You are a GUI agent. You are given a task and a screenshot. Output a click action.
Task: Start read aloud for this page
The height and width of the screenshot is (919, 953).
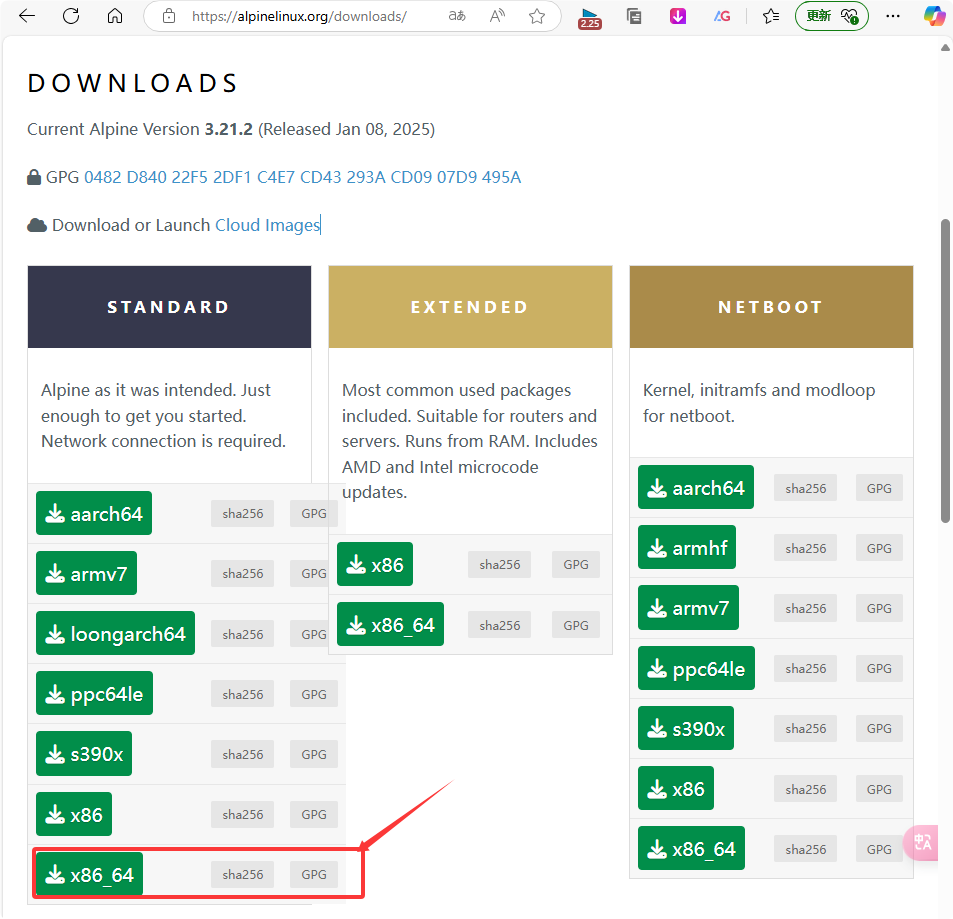(497, 16)
